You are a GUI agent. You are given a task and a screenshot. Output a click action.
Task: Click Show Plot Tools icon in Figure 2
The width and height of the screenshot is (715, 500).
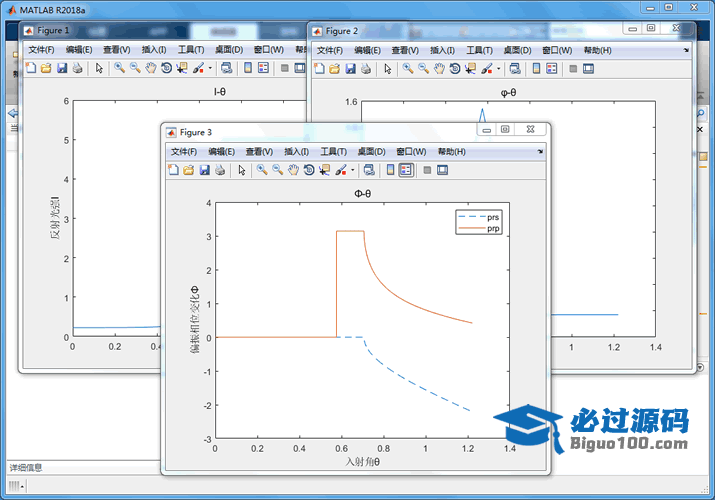[x=588, y=69]
